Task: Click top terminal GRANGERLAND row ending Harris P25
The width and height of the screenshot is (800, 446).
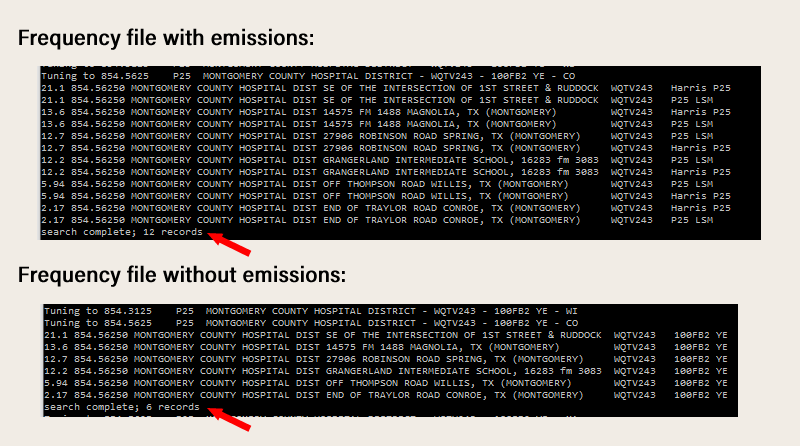Action: tap(386, 172)
